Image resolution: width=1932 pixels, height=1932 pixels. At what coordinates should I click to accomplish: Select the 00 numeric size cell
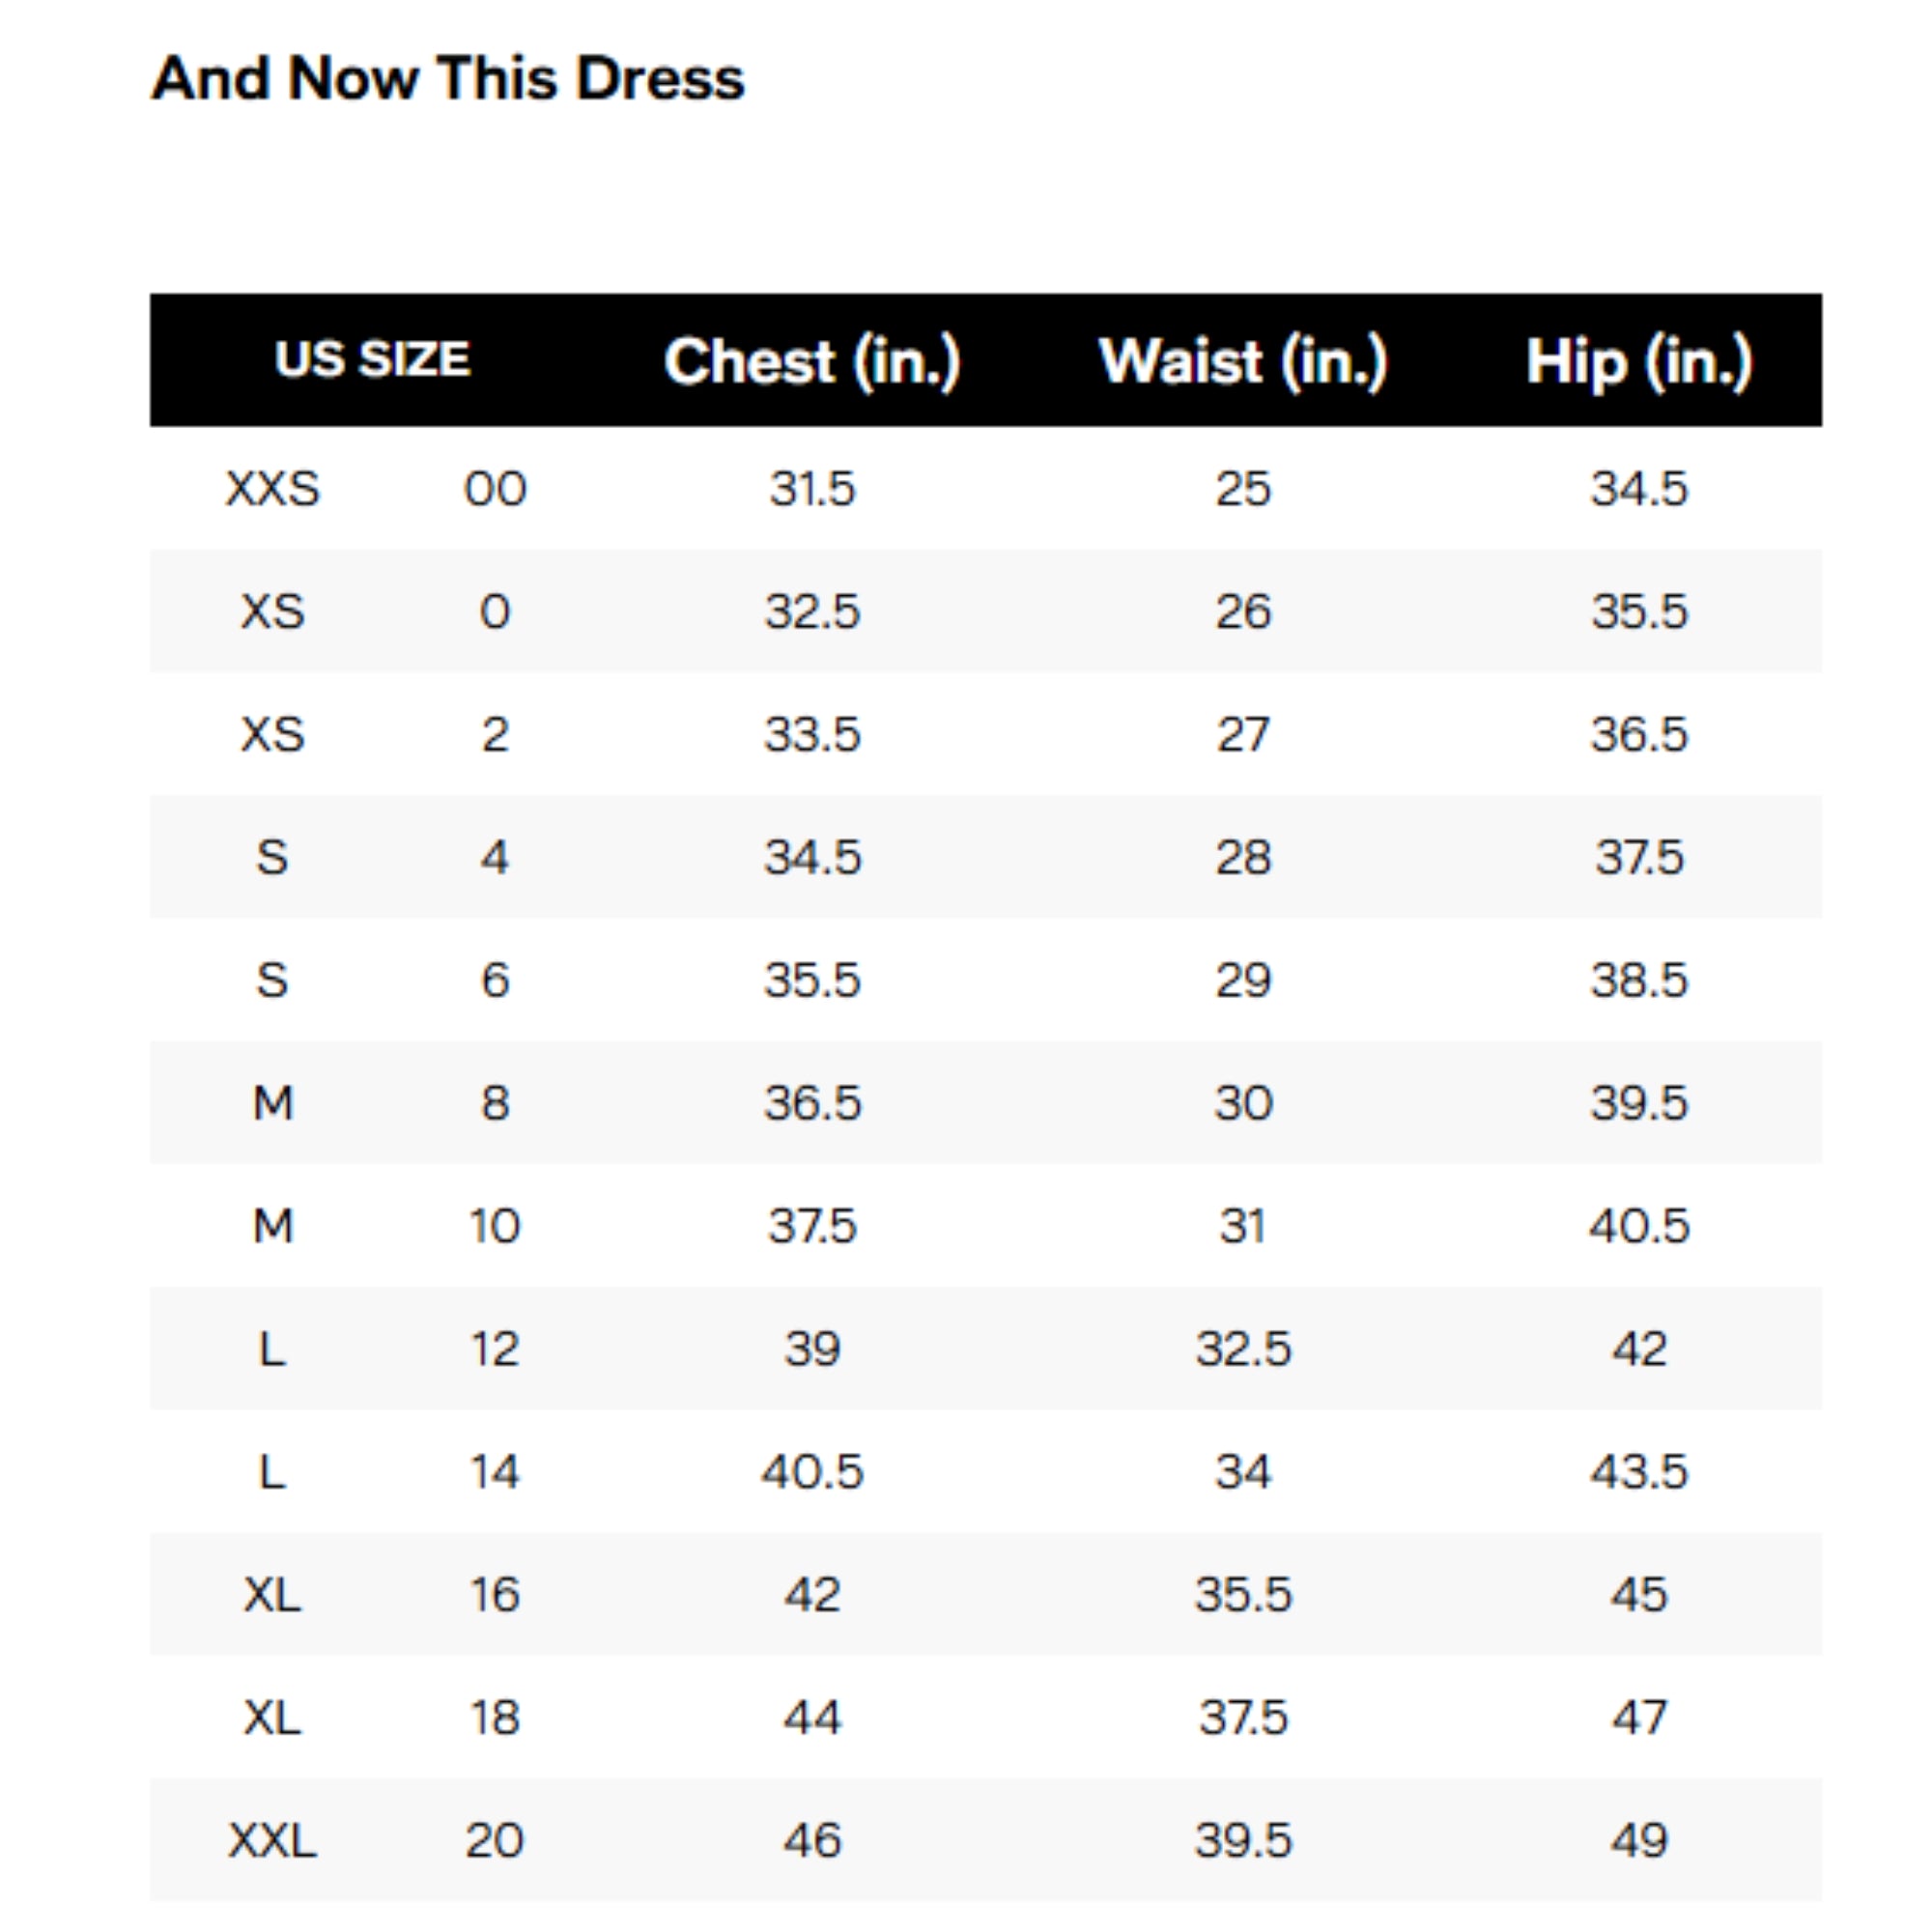495,489
